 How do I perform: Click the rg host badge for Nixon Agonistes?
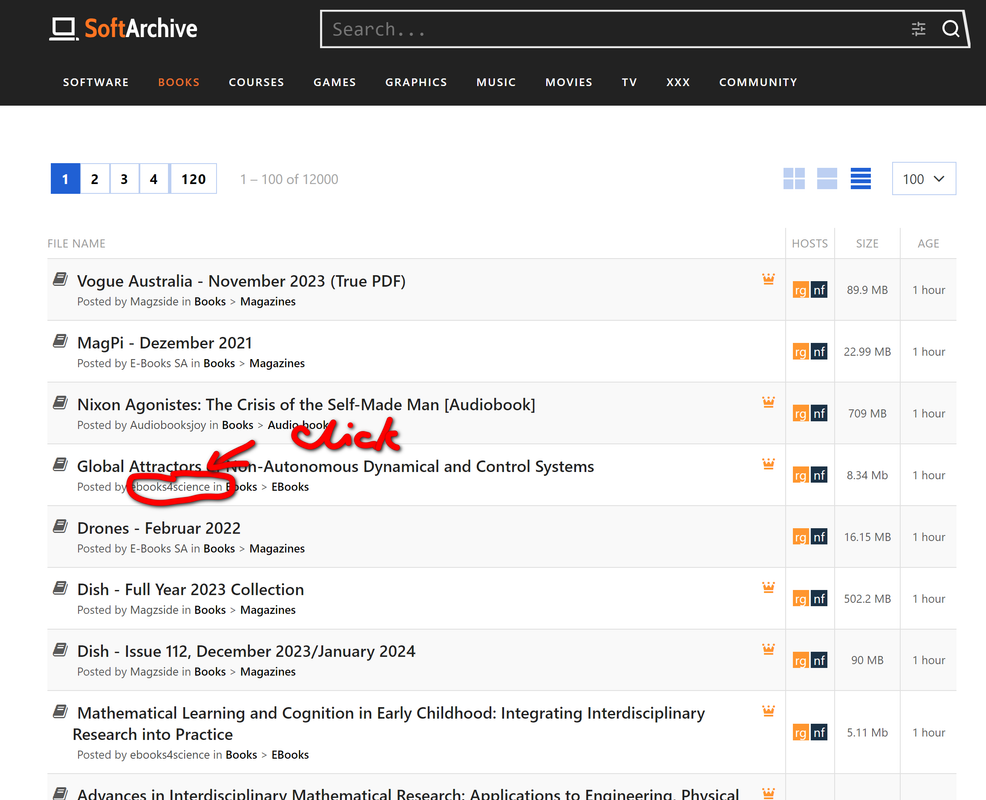point(800,413)
